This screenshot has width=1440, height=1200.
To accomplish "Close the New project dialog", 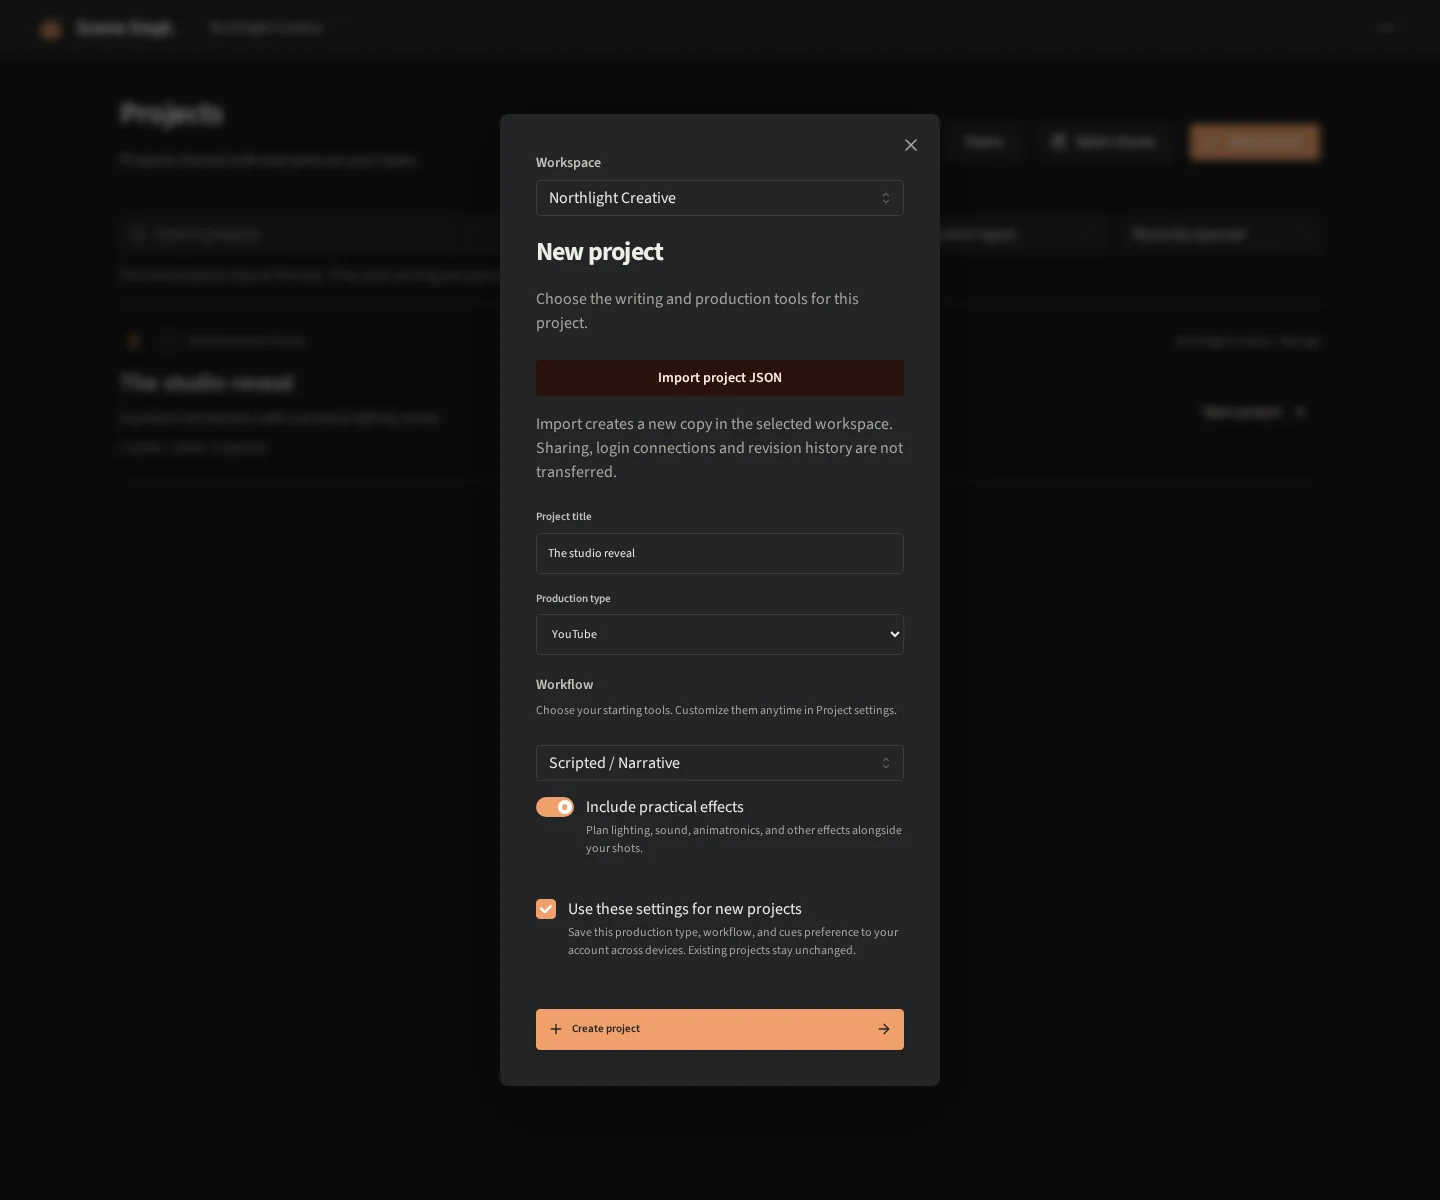I will (x=911, y=145).
